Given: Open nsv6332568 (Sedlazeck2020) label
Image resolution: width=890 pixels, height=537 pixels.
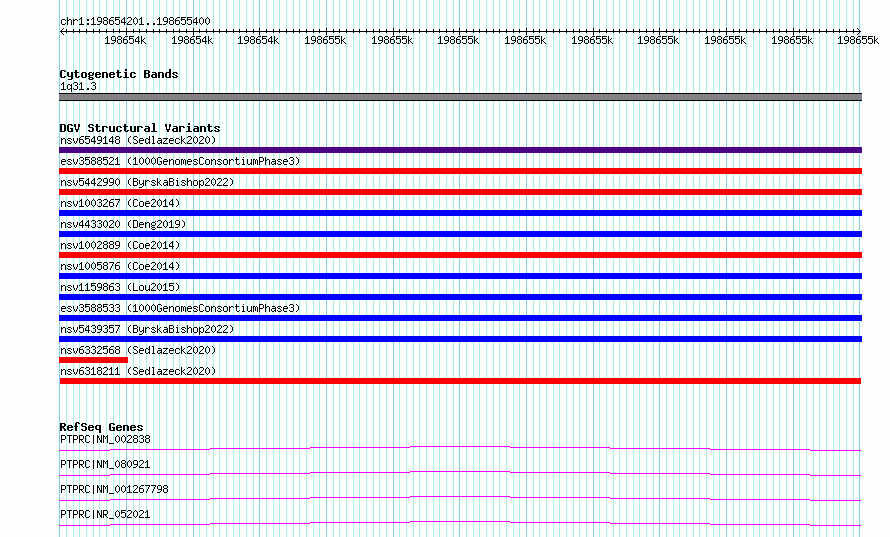Looking at the screenshot, I should pos(138,350).
